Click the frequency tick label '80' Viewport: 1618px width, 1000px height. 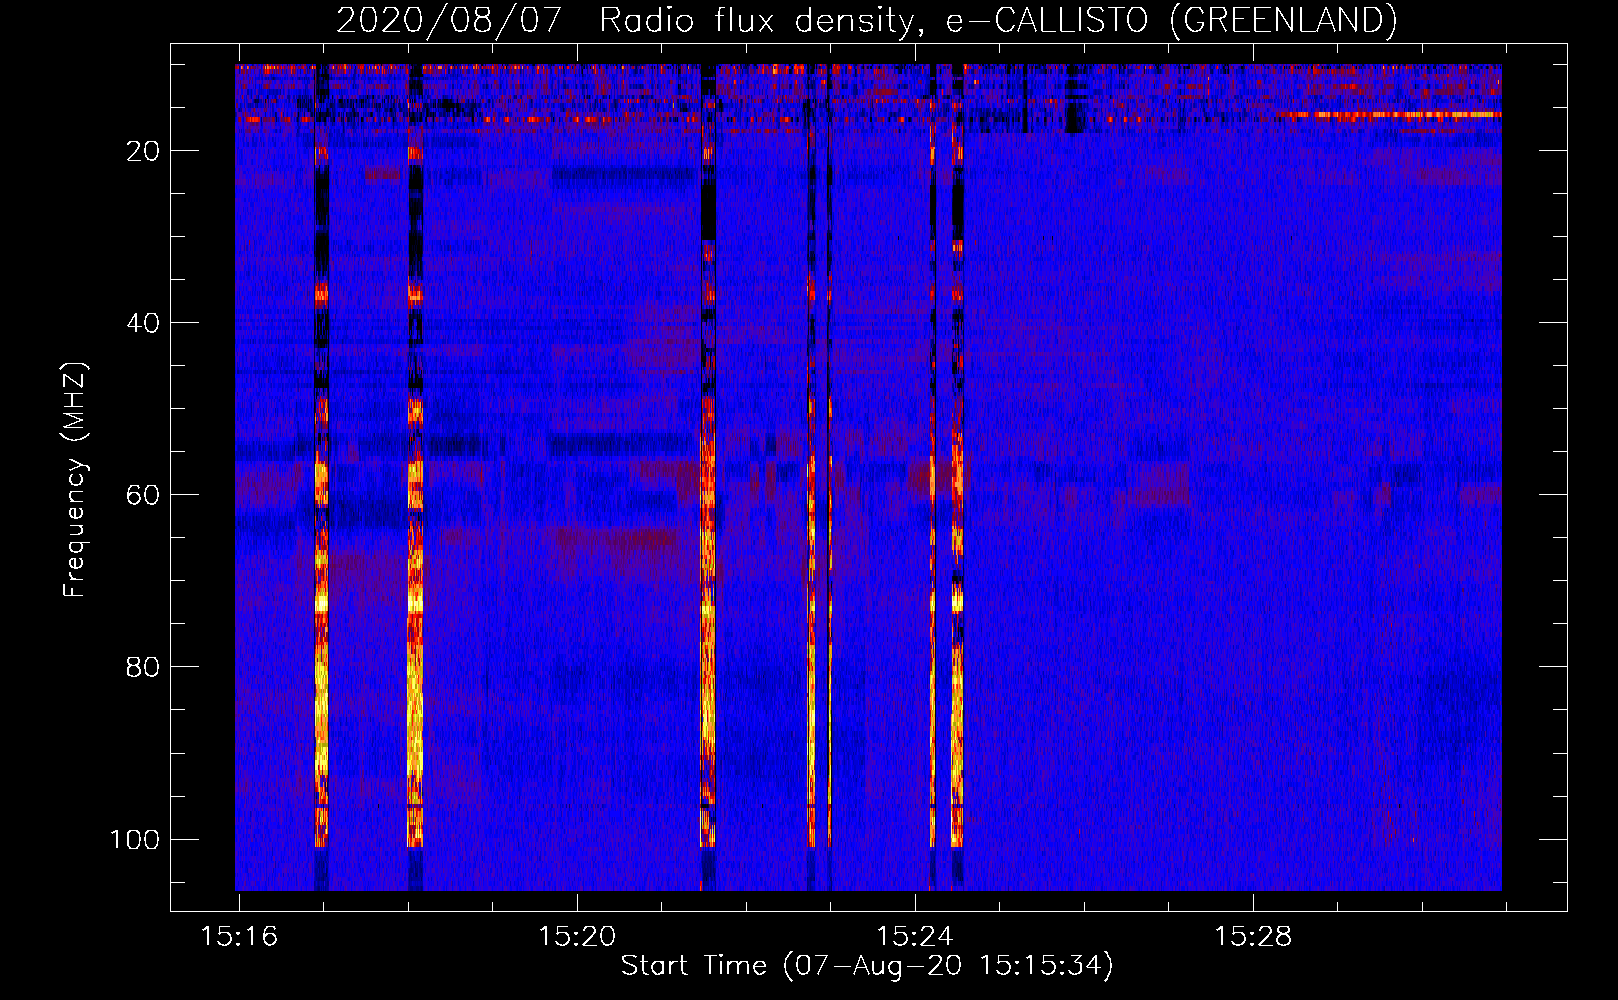143,667
